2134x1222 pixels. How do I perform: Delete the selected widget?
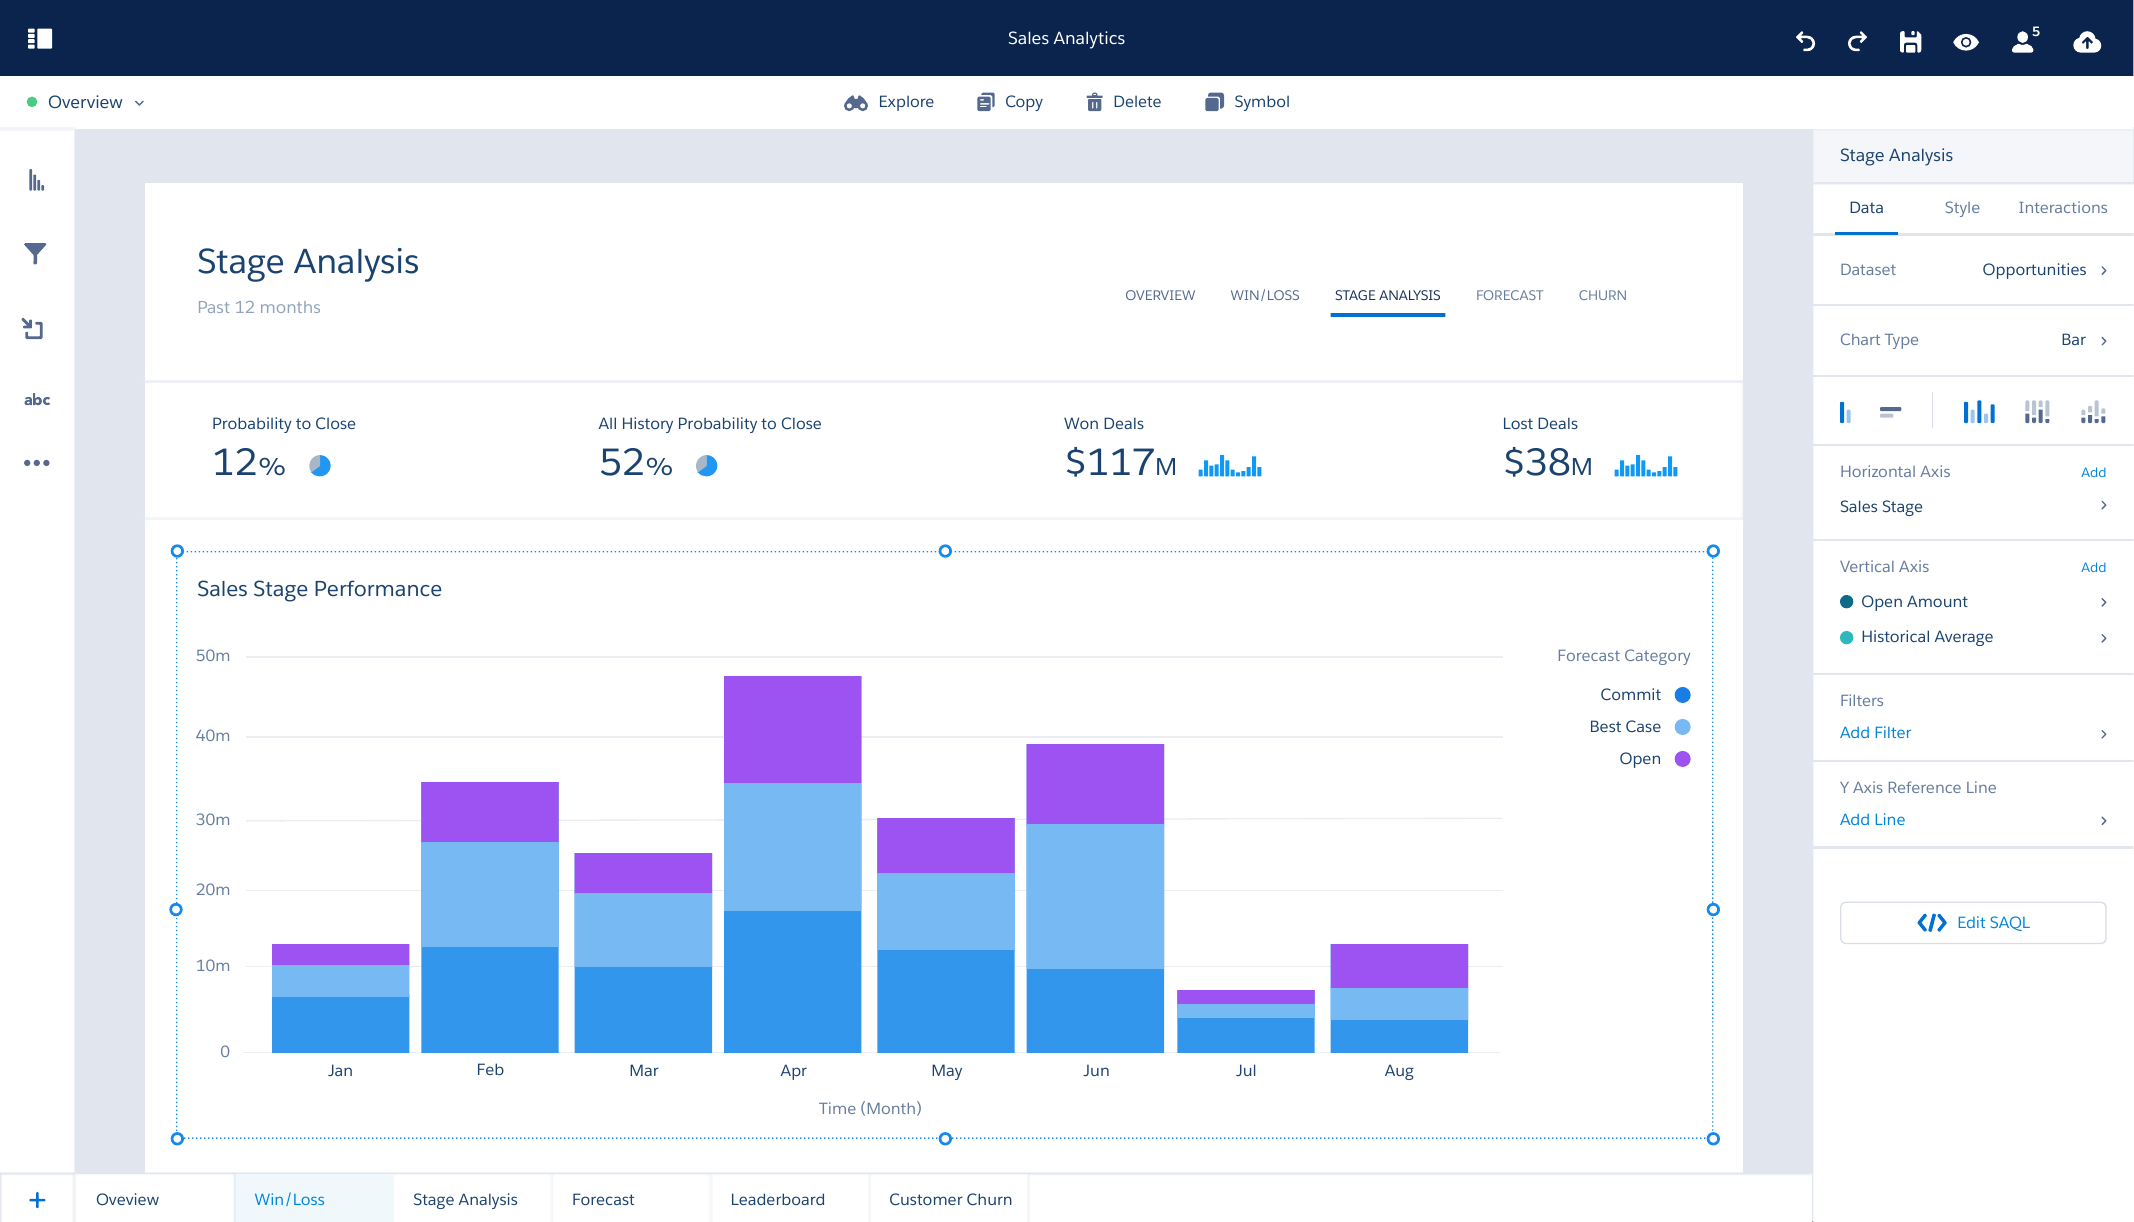tap(1123, 102)
